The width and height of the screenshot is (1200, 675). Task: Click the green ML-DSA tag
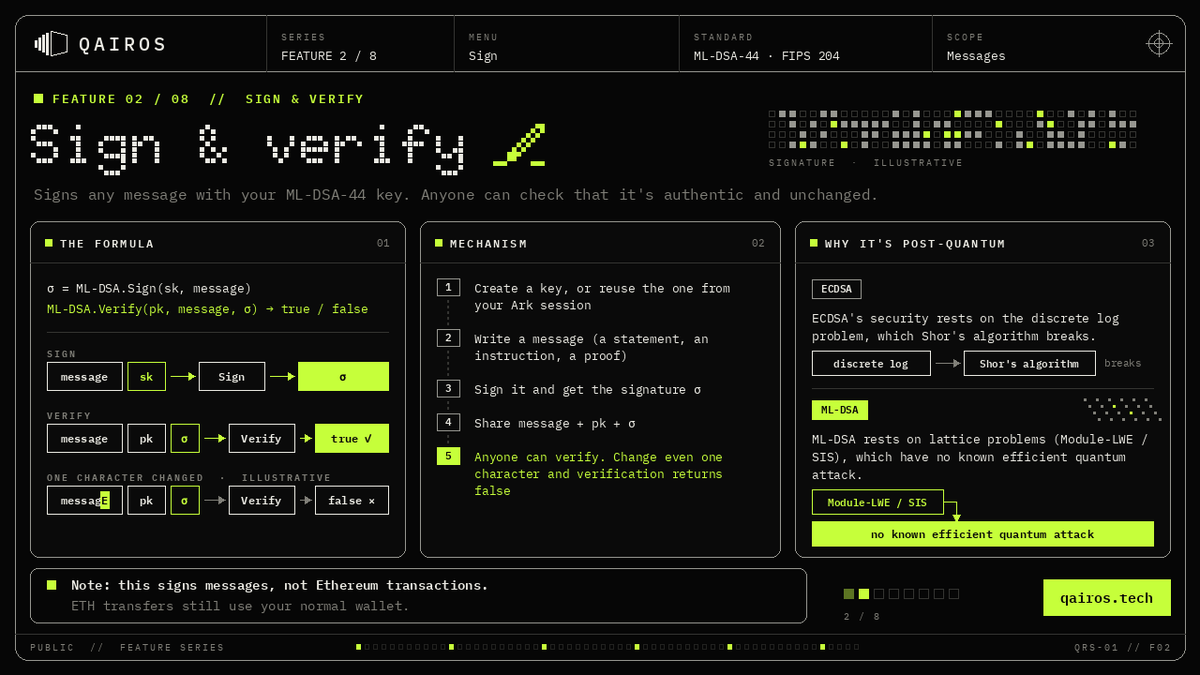point(840,410)
